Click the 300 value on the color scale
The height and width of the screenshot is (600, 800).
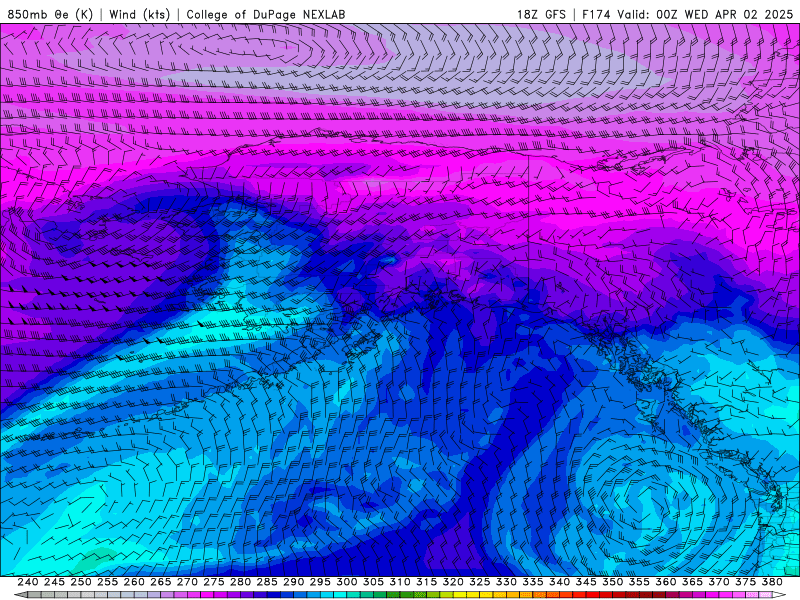(346, 582)
